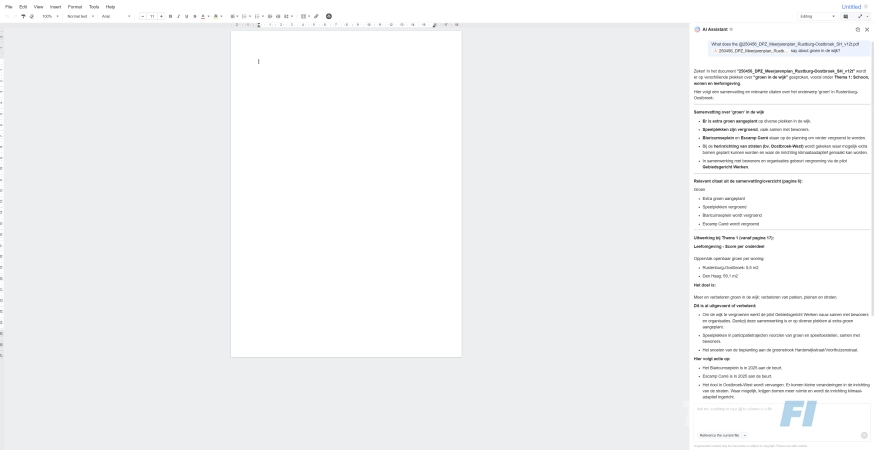The height and width of the screenshot is (450, 875).
Task: Open the Format menu
Action: pos(75,6)
